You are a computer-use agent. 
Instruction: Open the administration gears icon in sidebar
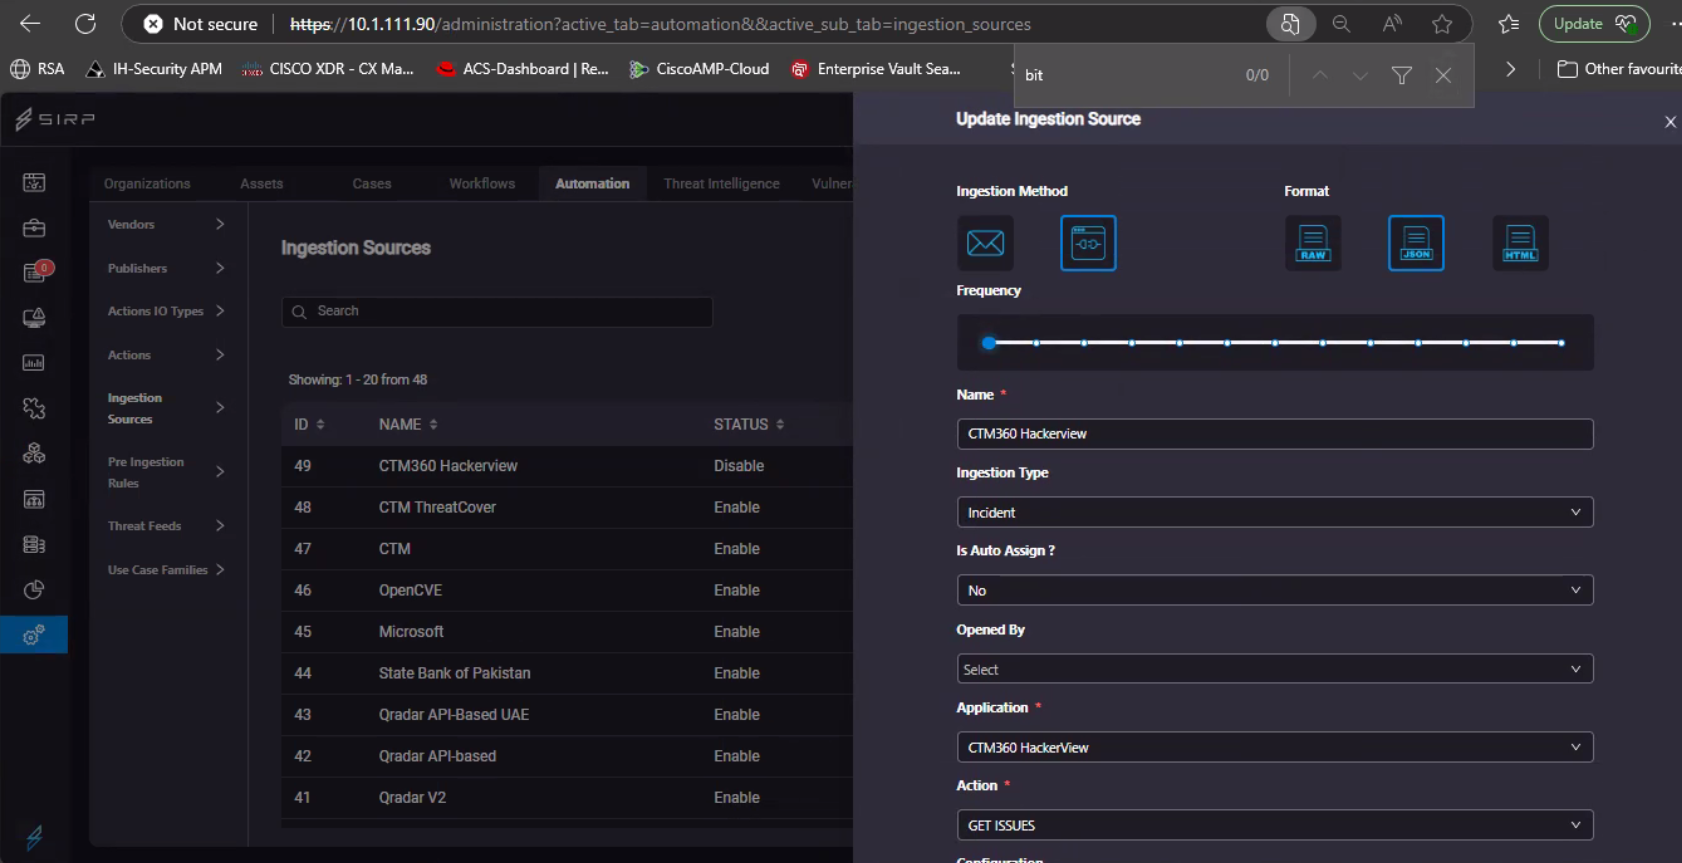[x=34, y=635]
